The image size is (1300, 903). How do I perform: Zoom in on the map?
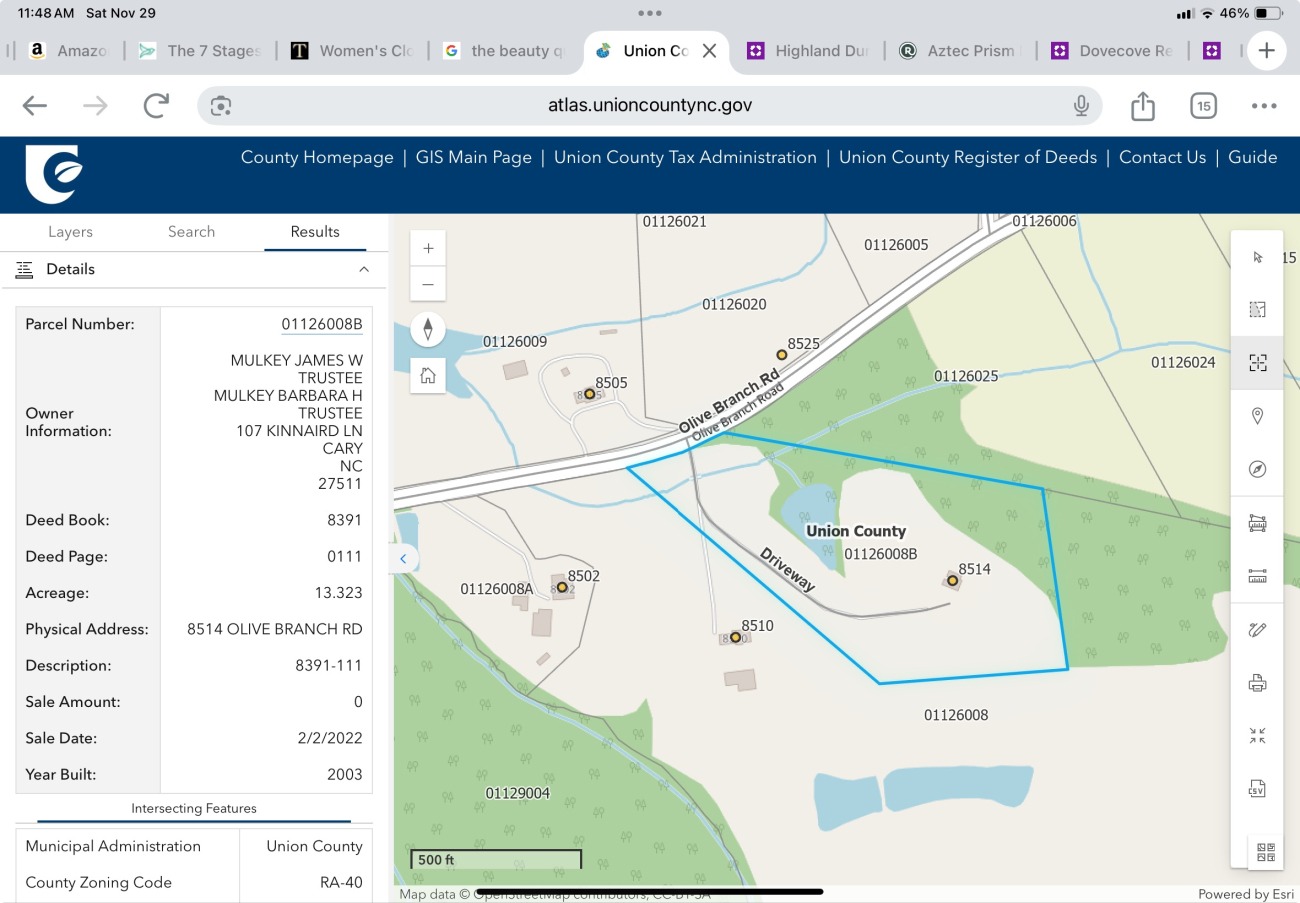pyautogui.click(x=428, y=248)
